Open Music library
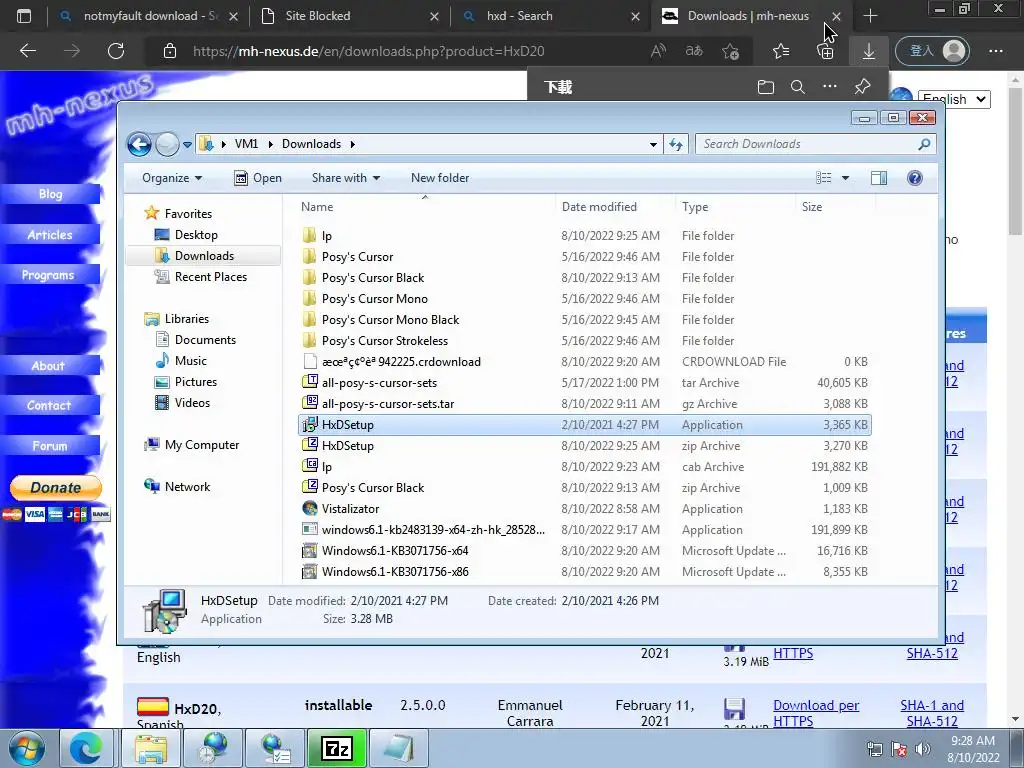The width and height of the screenshot is (1024, 768). coord(190,360)
